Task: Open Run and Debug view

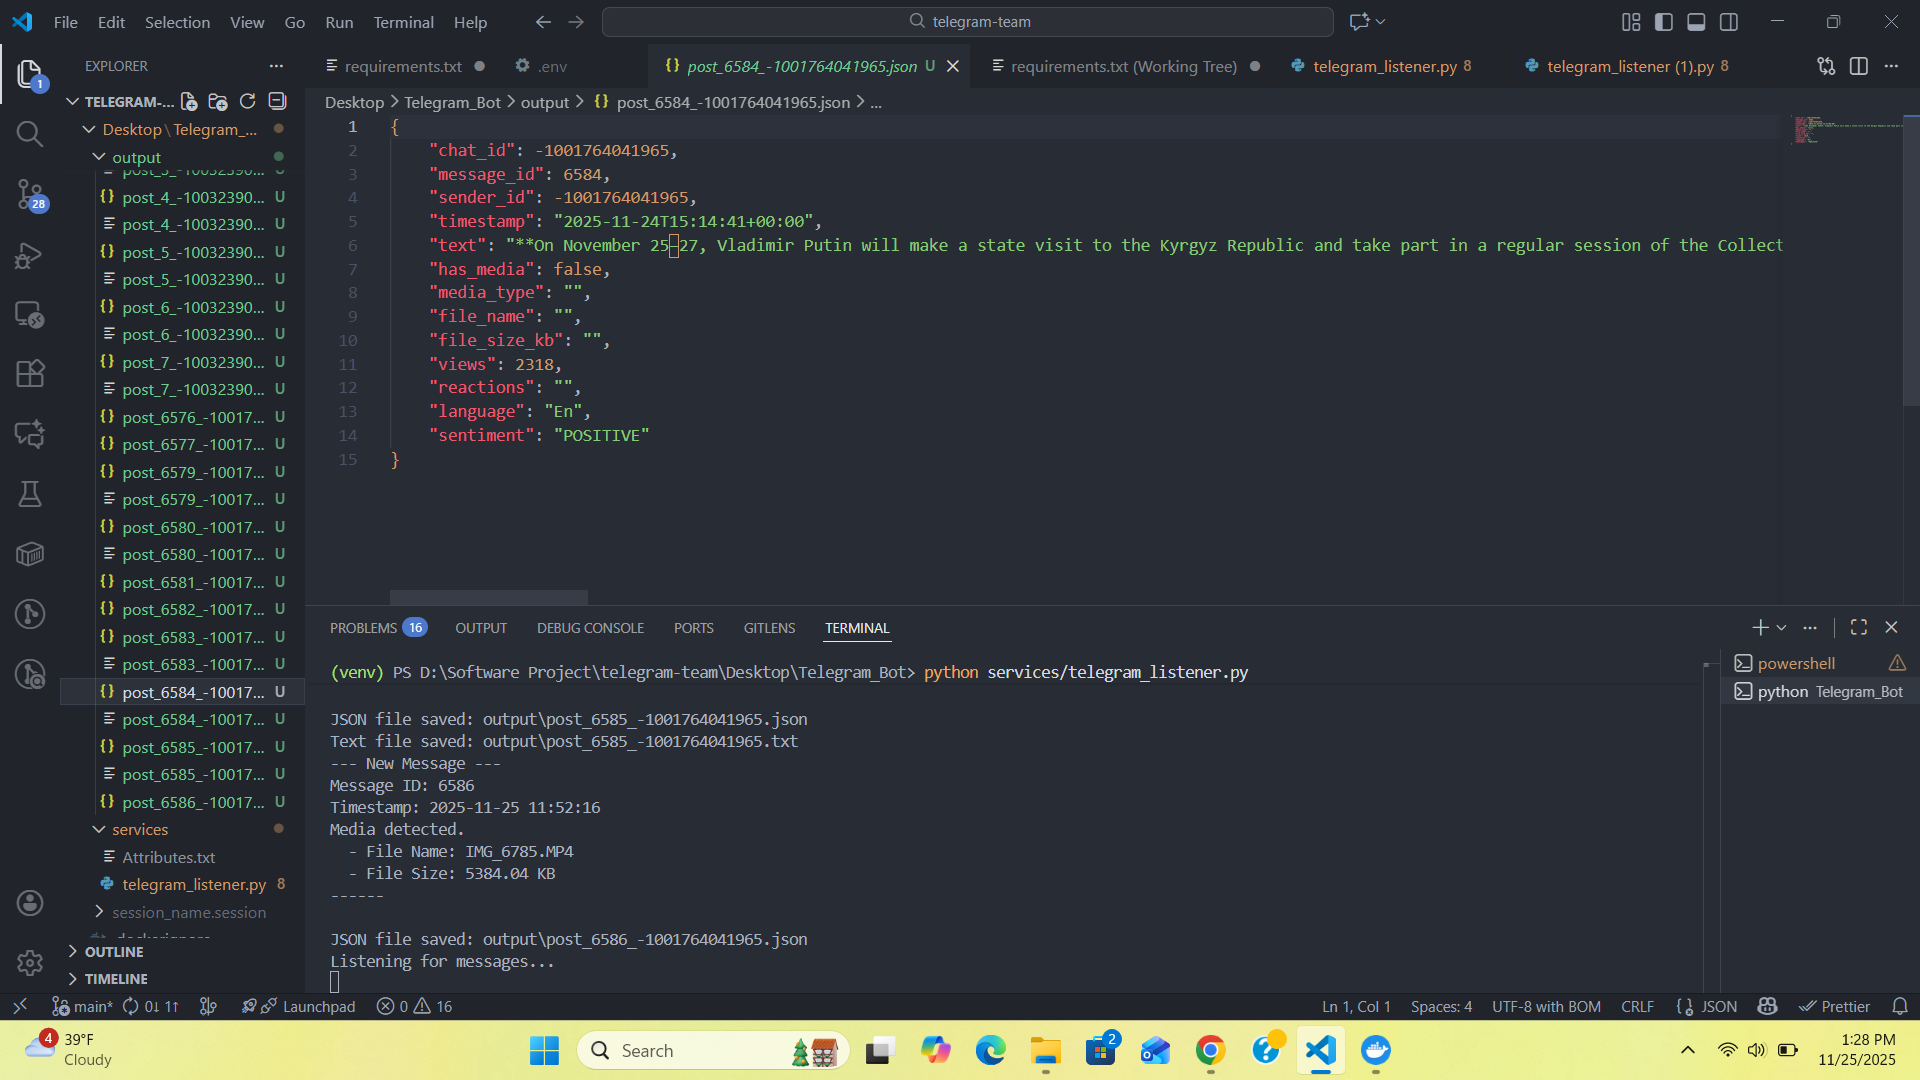Action: [x=30, y=255]
